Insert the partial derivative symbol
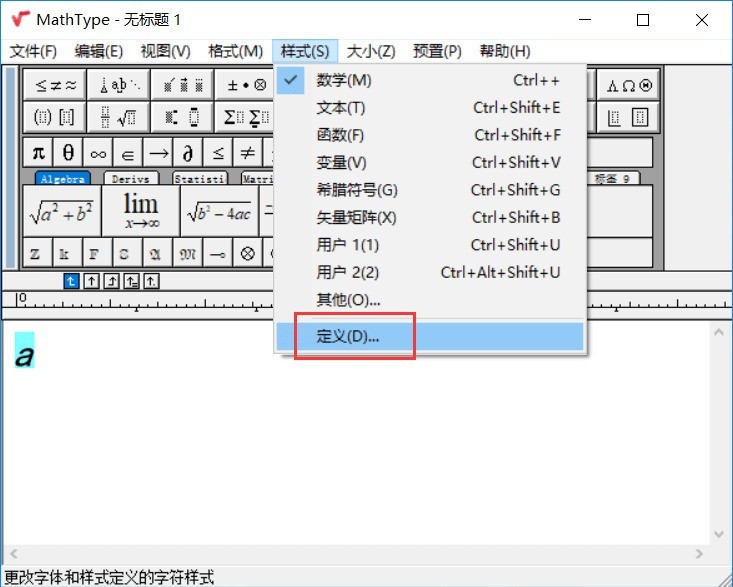This screenshot has width=733, height=587. 188,152
